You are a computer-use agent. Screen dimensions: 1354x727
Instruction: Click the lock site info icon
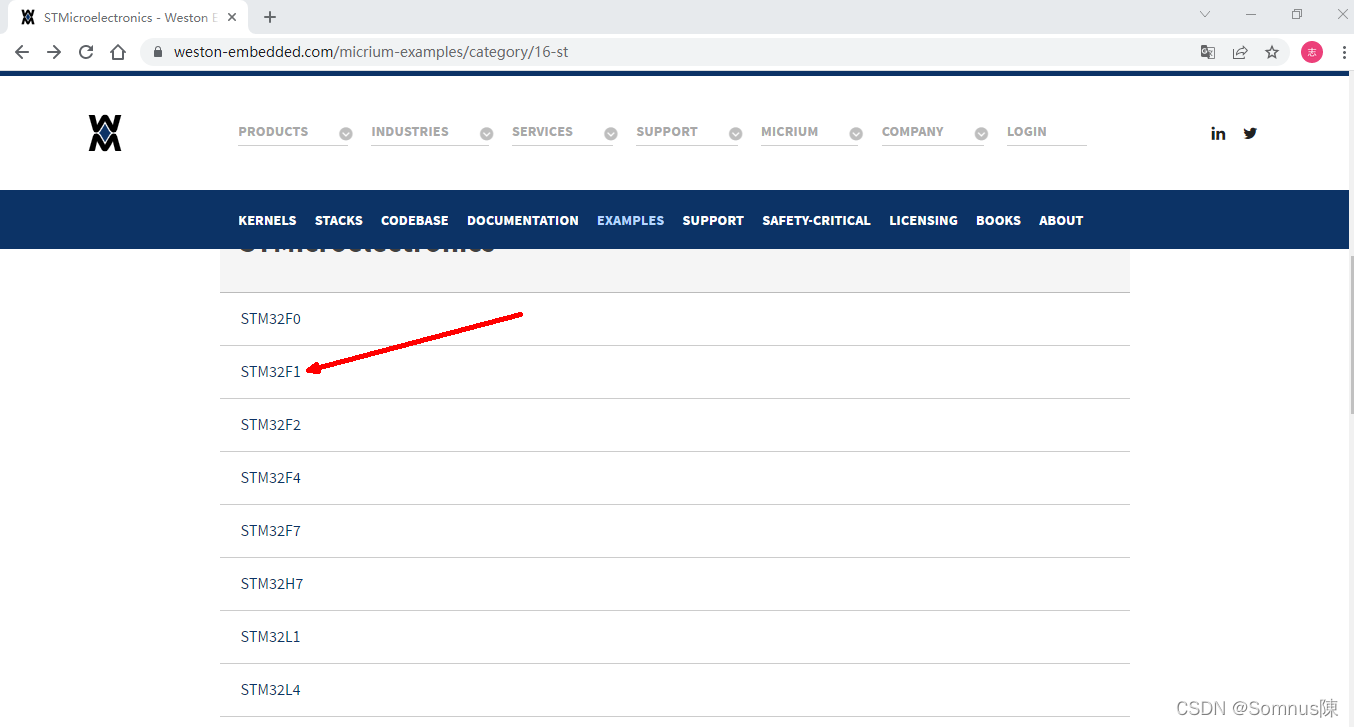[158, 52]
